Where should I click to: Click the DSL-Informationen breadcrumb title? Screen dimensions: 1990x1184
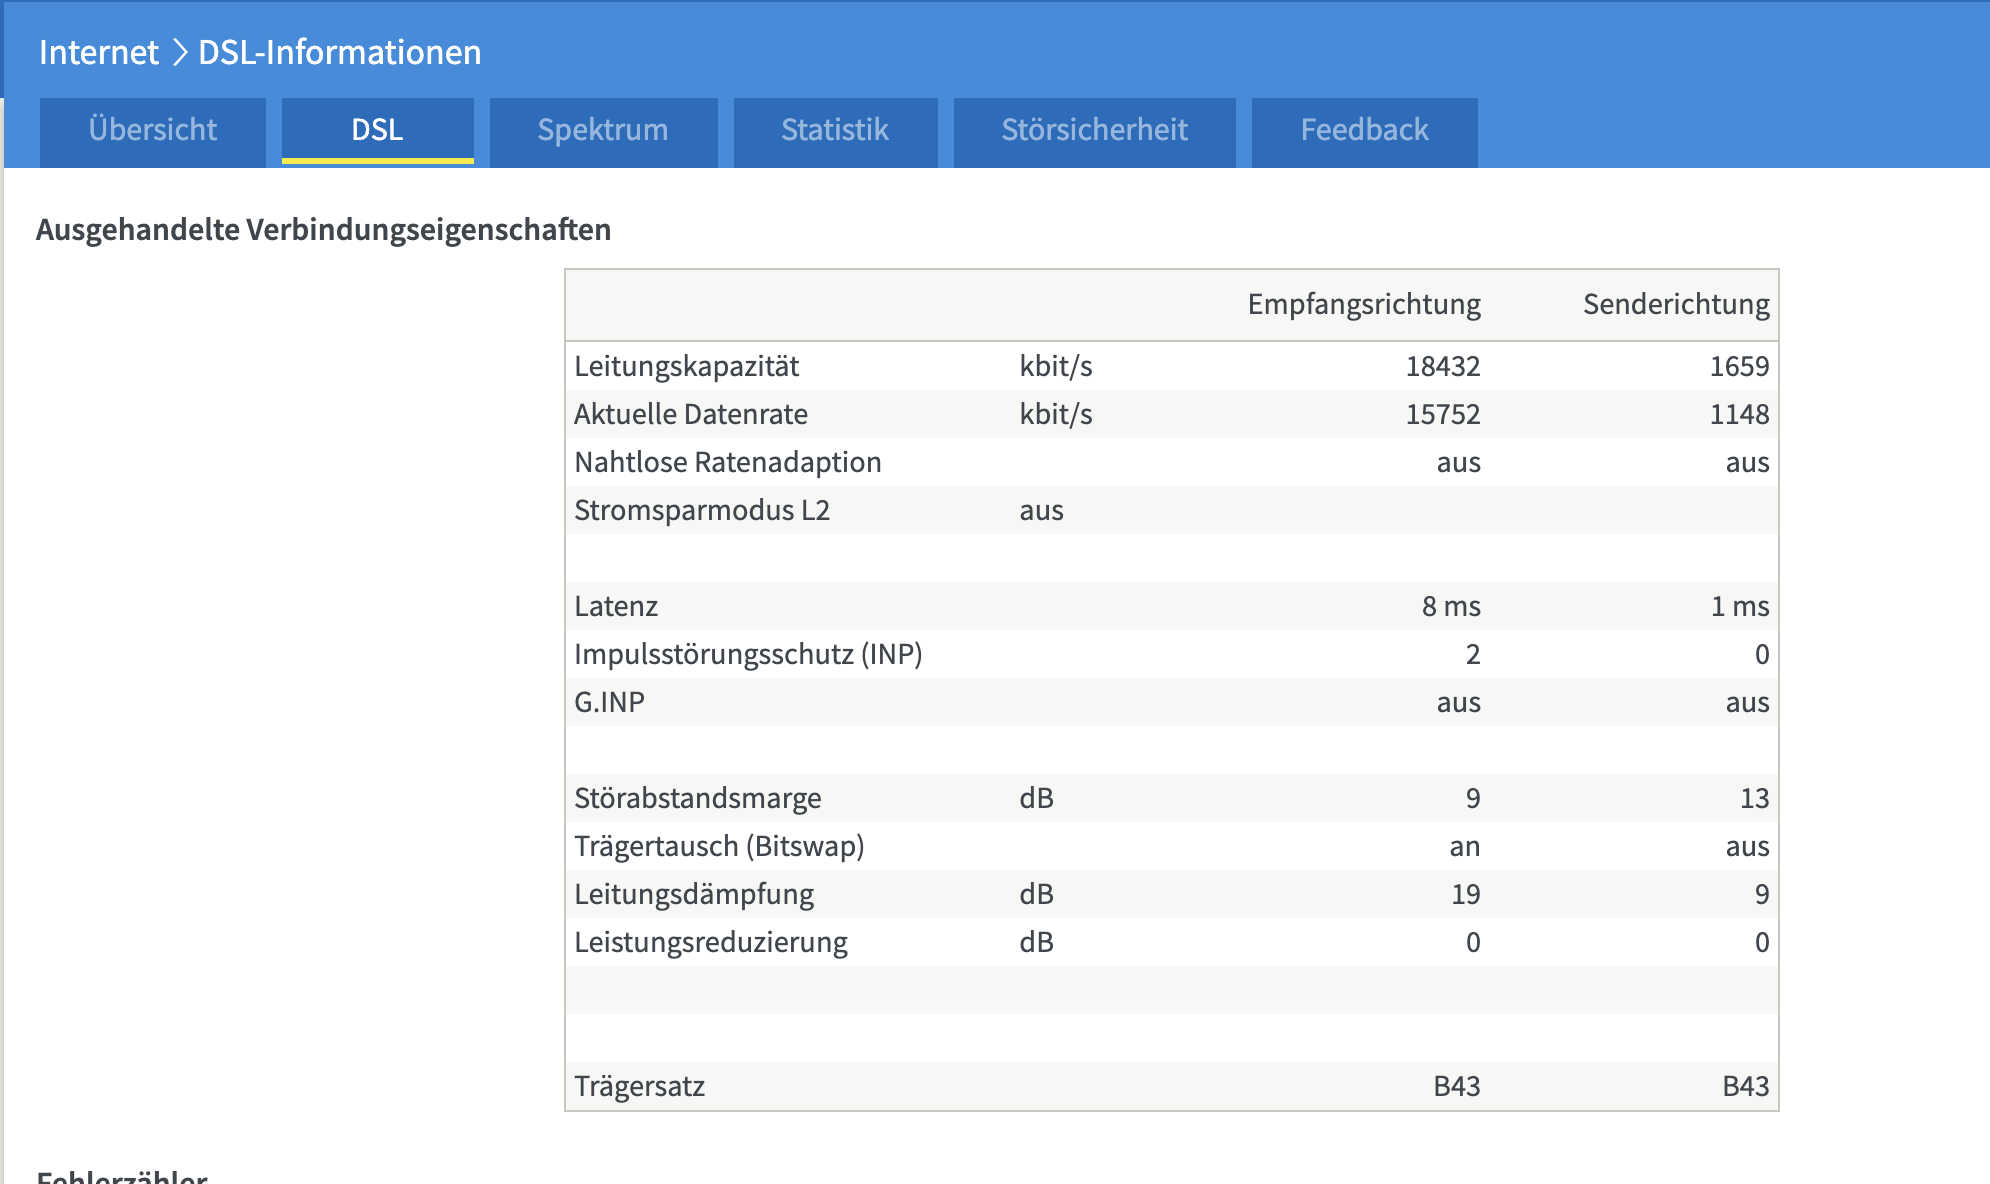click(x=339, y=52)
